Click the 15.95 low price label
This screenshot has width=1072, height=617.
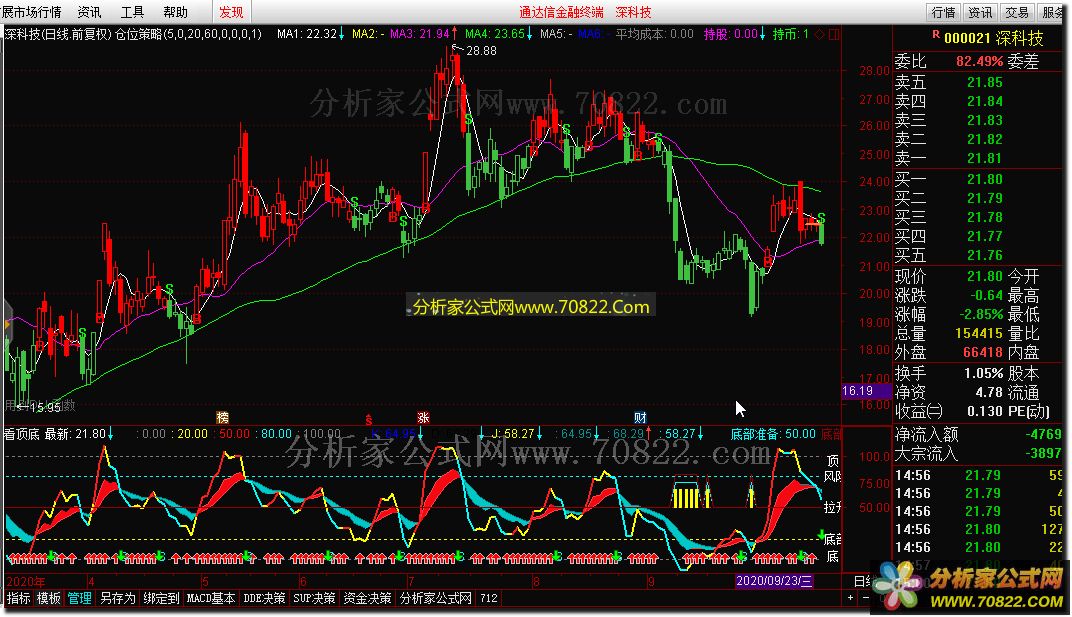[x=44, y=408]
